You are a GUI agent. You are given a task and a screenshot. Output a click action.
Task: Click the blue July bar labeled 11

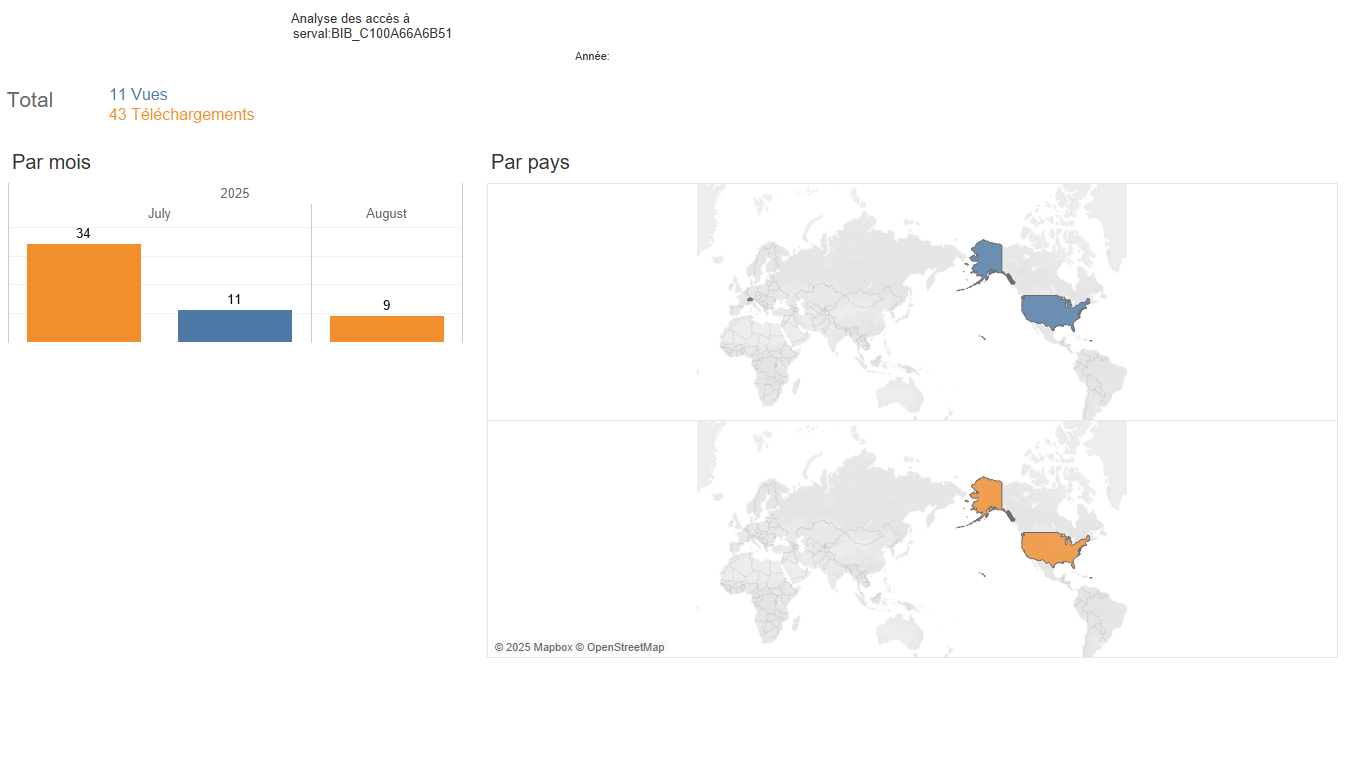(x=235, y=326)
